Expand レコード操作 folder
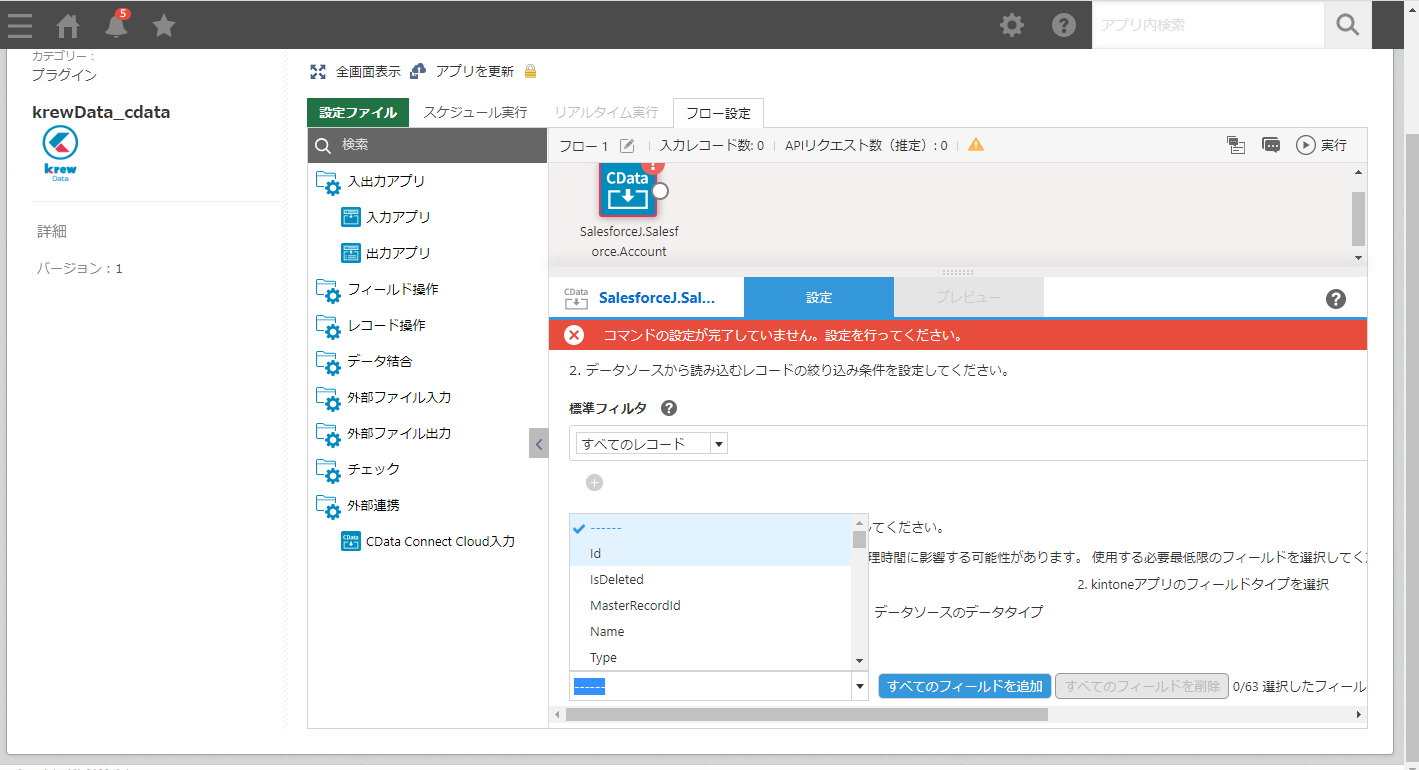This screenshot has height=770, width=1419. click(x=371, y=326)
